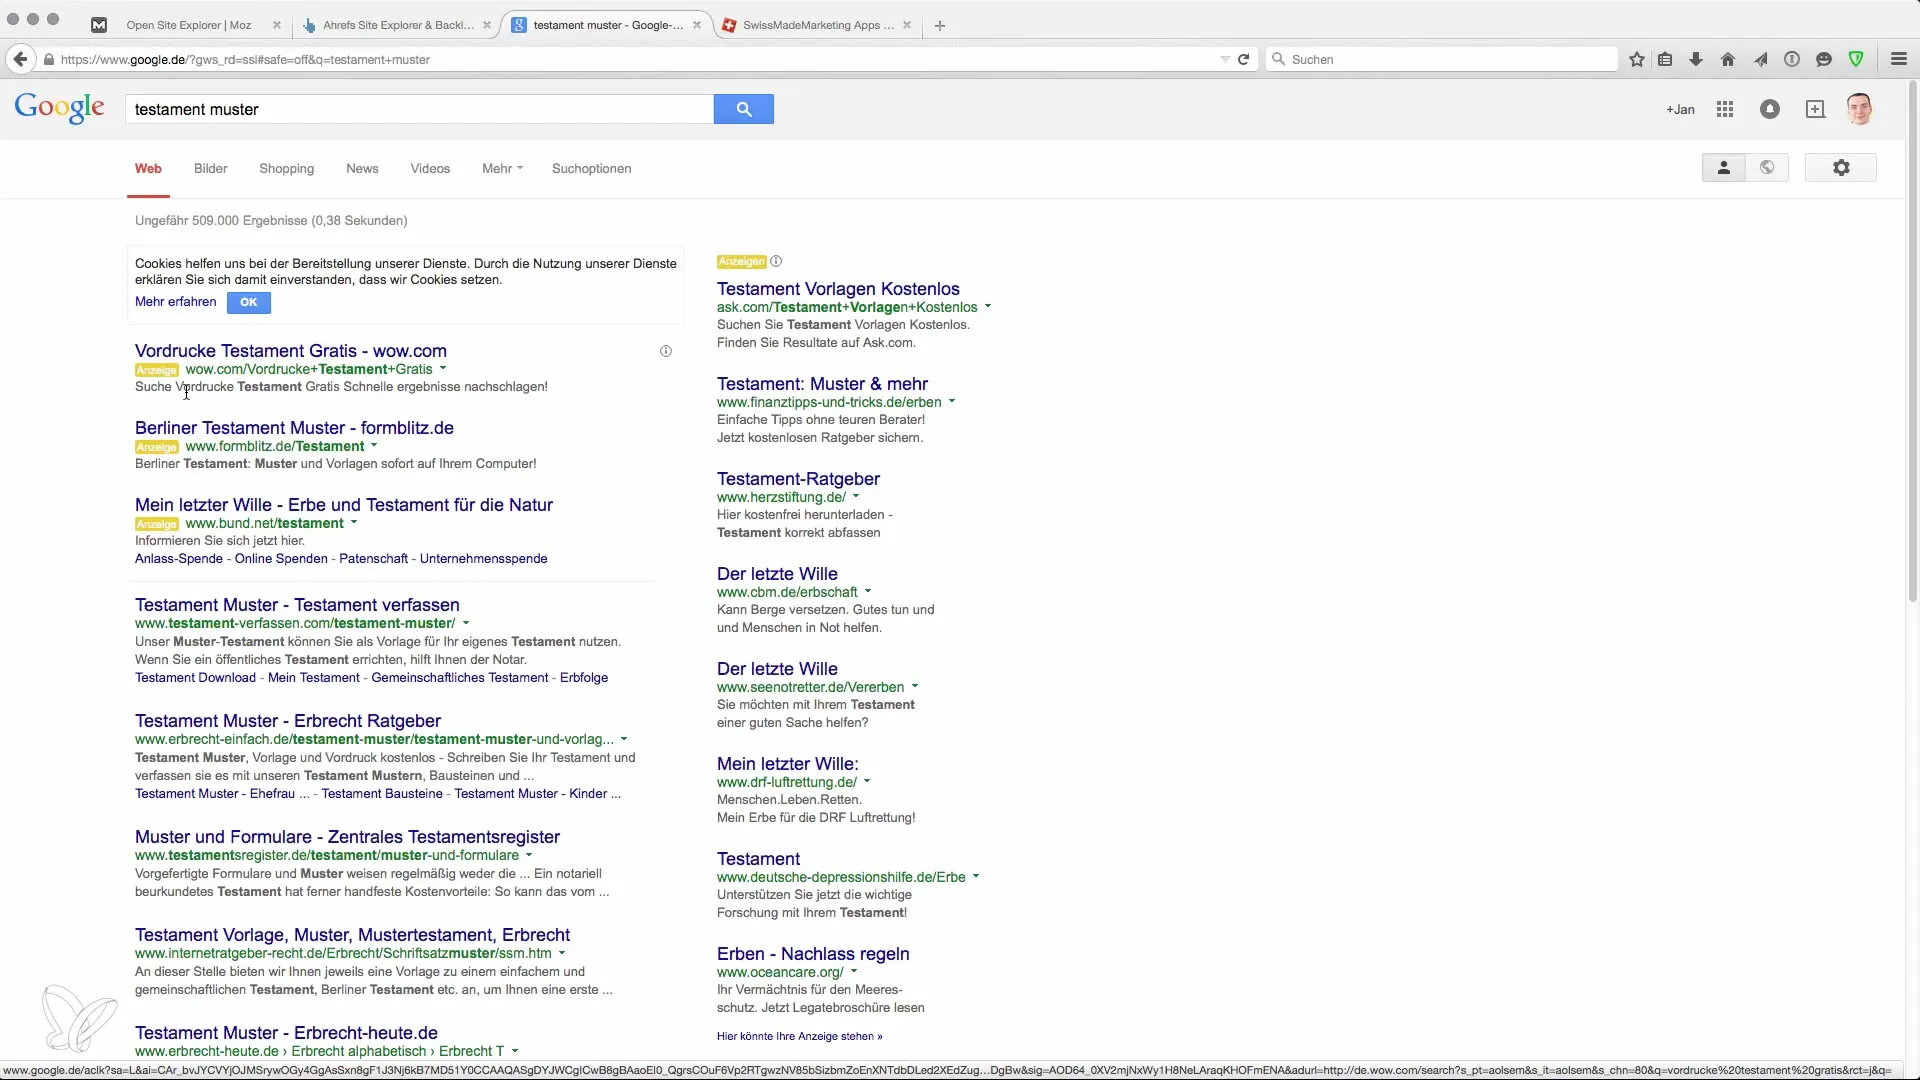
Task: Click the browser address bar URL
Action: pos(640,59)
